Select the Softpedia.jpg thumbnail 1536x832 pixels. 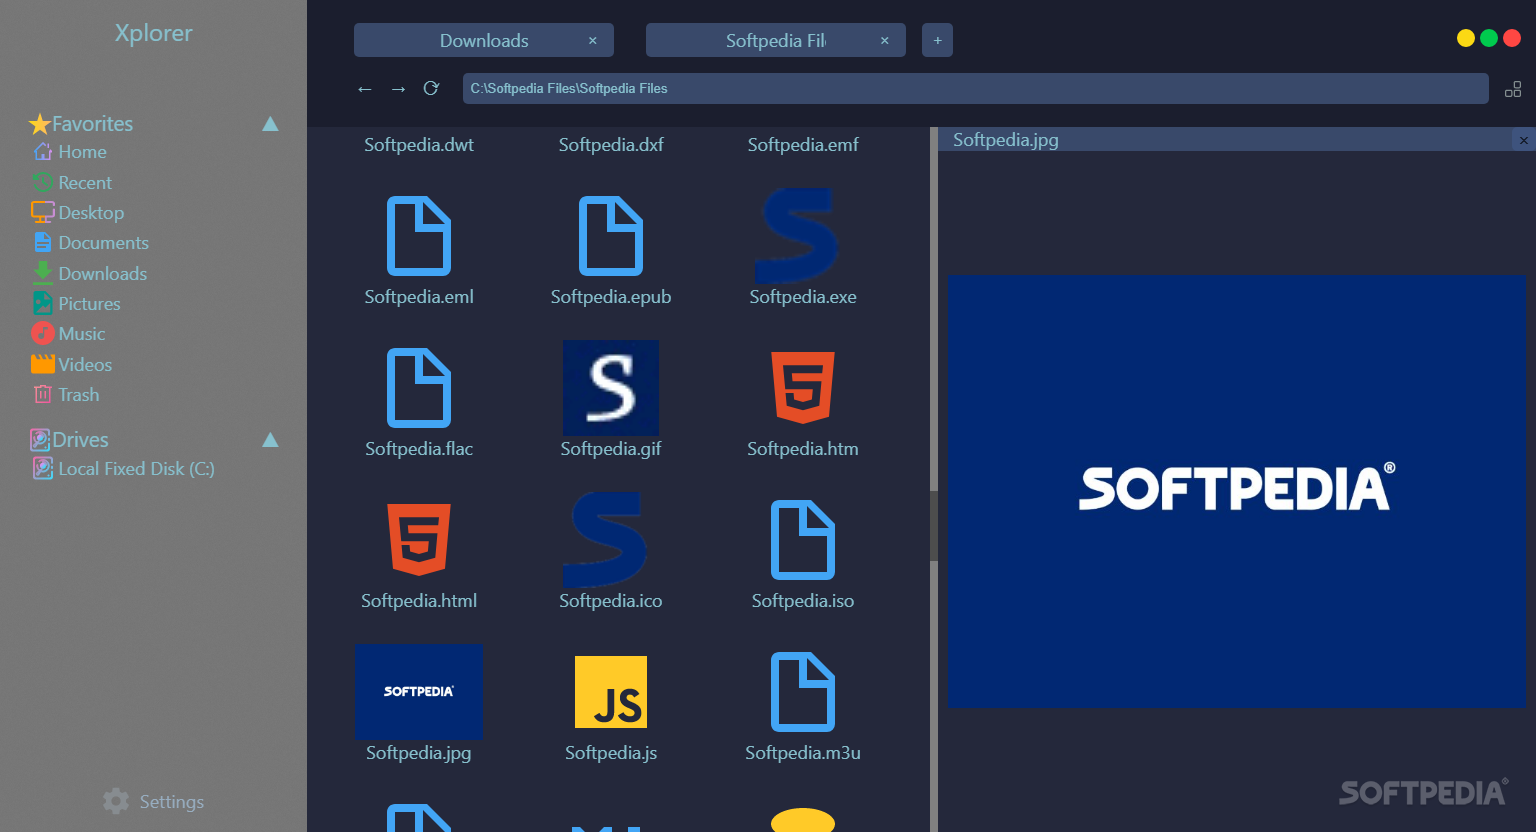tap(419, 692)
